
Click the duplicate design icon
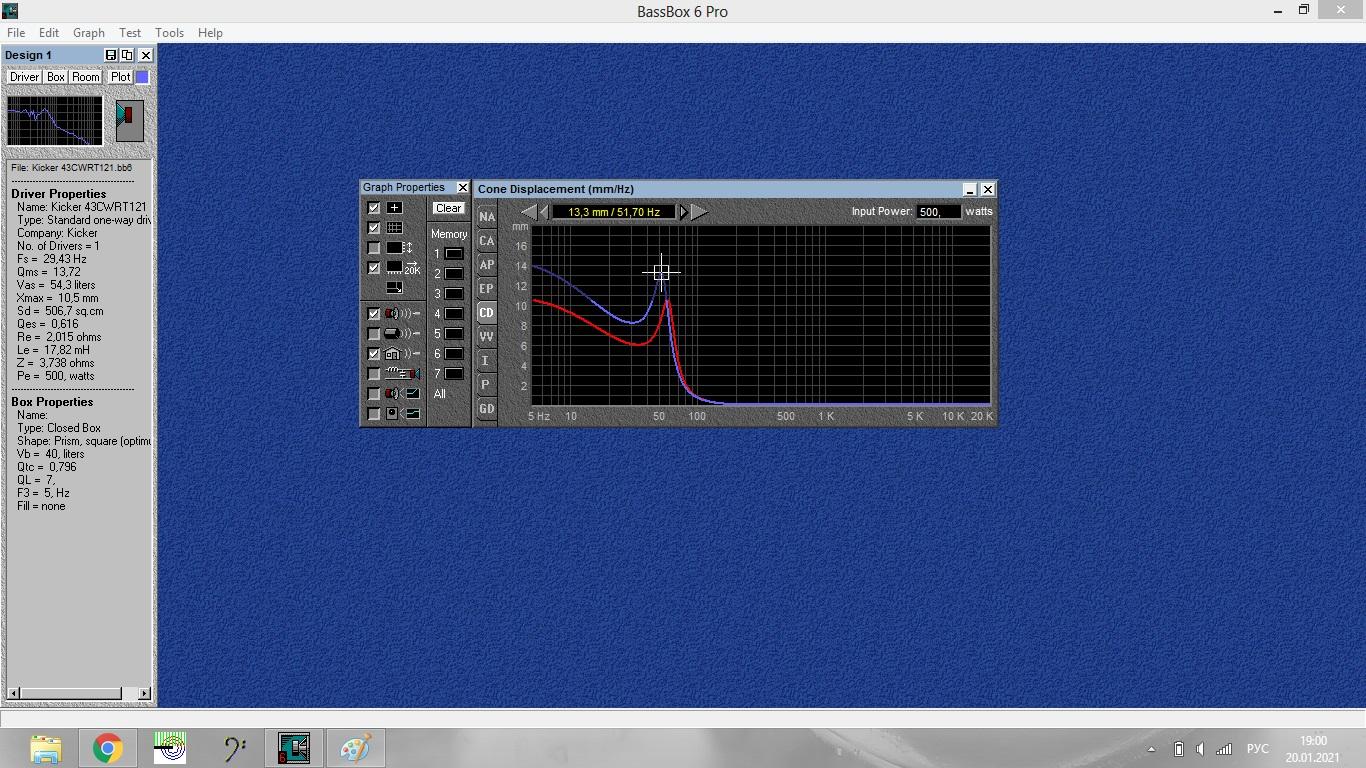tap(127, 55)
